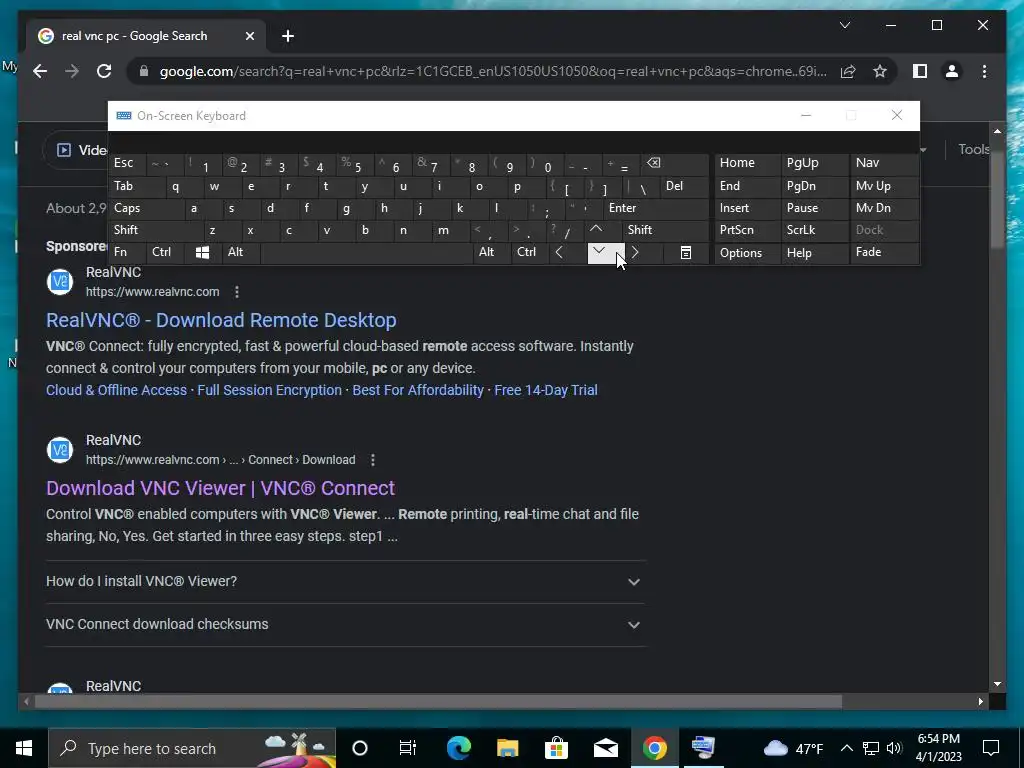This screenshot has width=1024, height=768.
Task: Toggle left Ctrl key on keyboard
Action: pos(166,252)
